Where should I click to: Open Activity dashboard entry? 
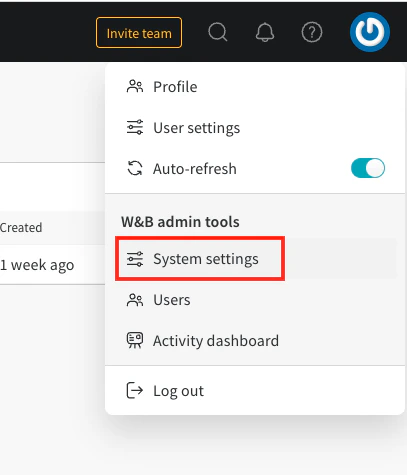[x=255, y=341]
